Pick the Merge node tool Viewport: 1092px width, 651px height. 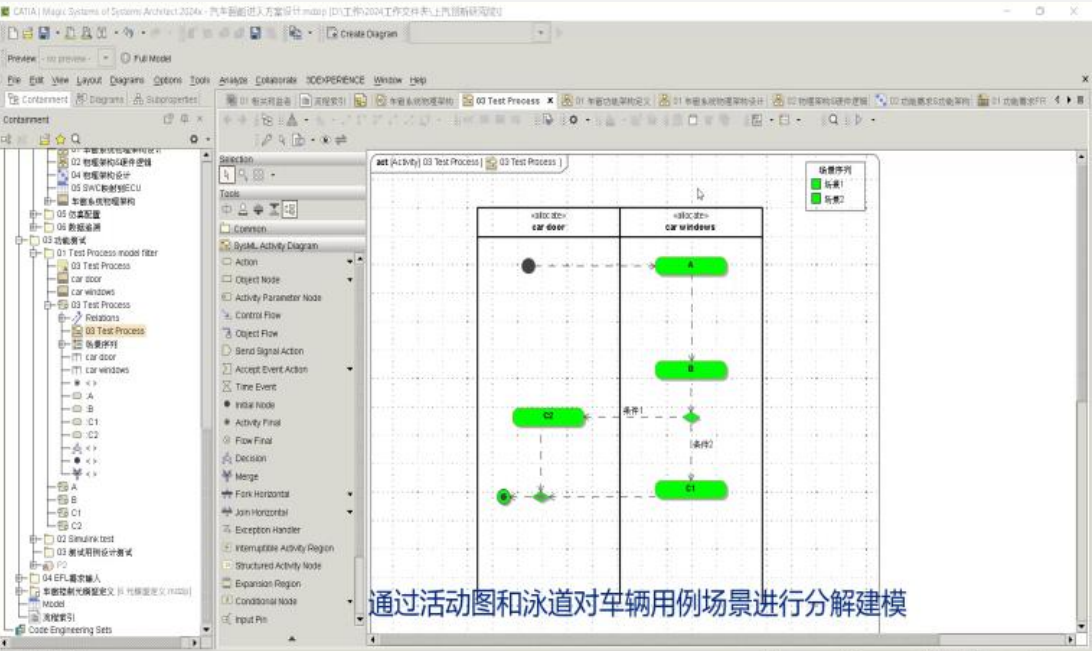tap(246, 477)
